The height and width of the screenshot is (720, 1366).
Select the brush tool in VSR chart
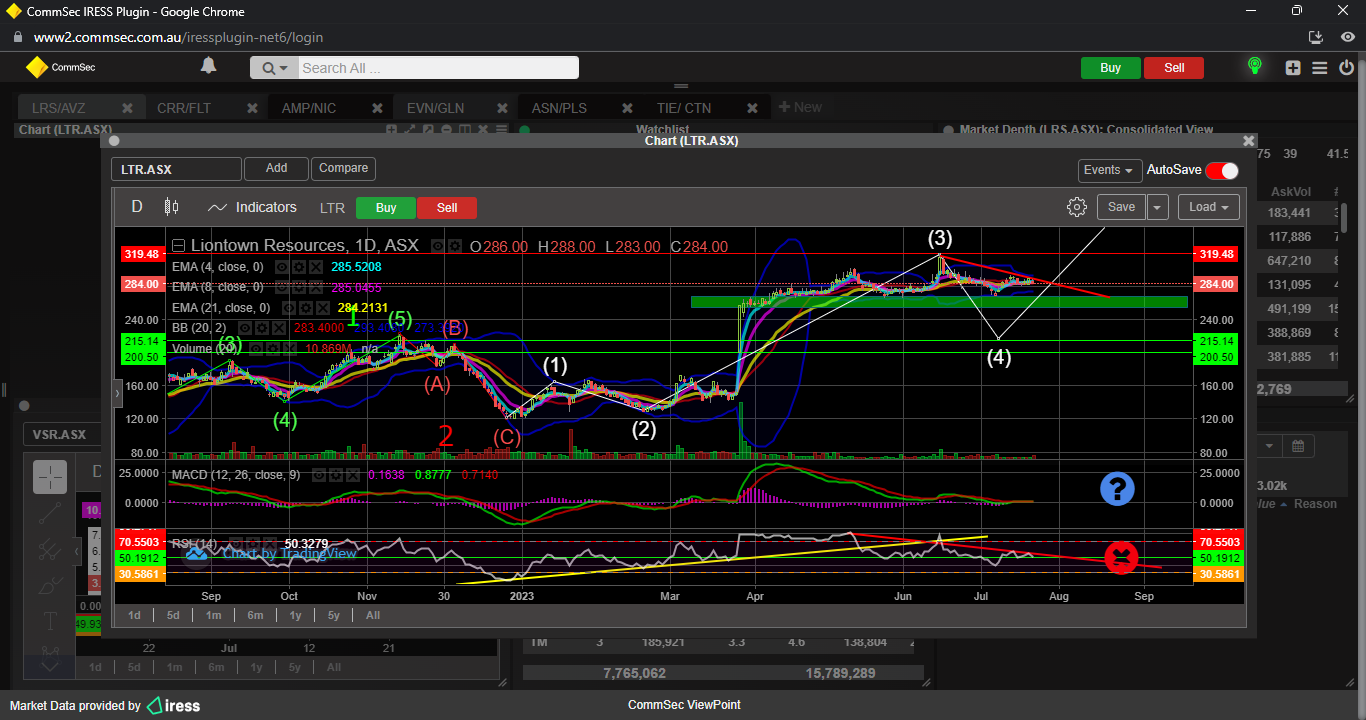[x=50, y=585]
